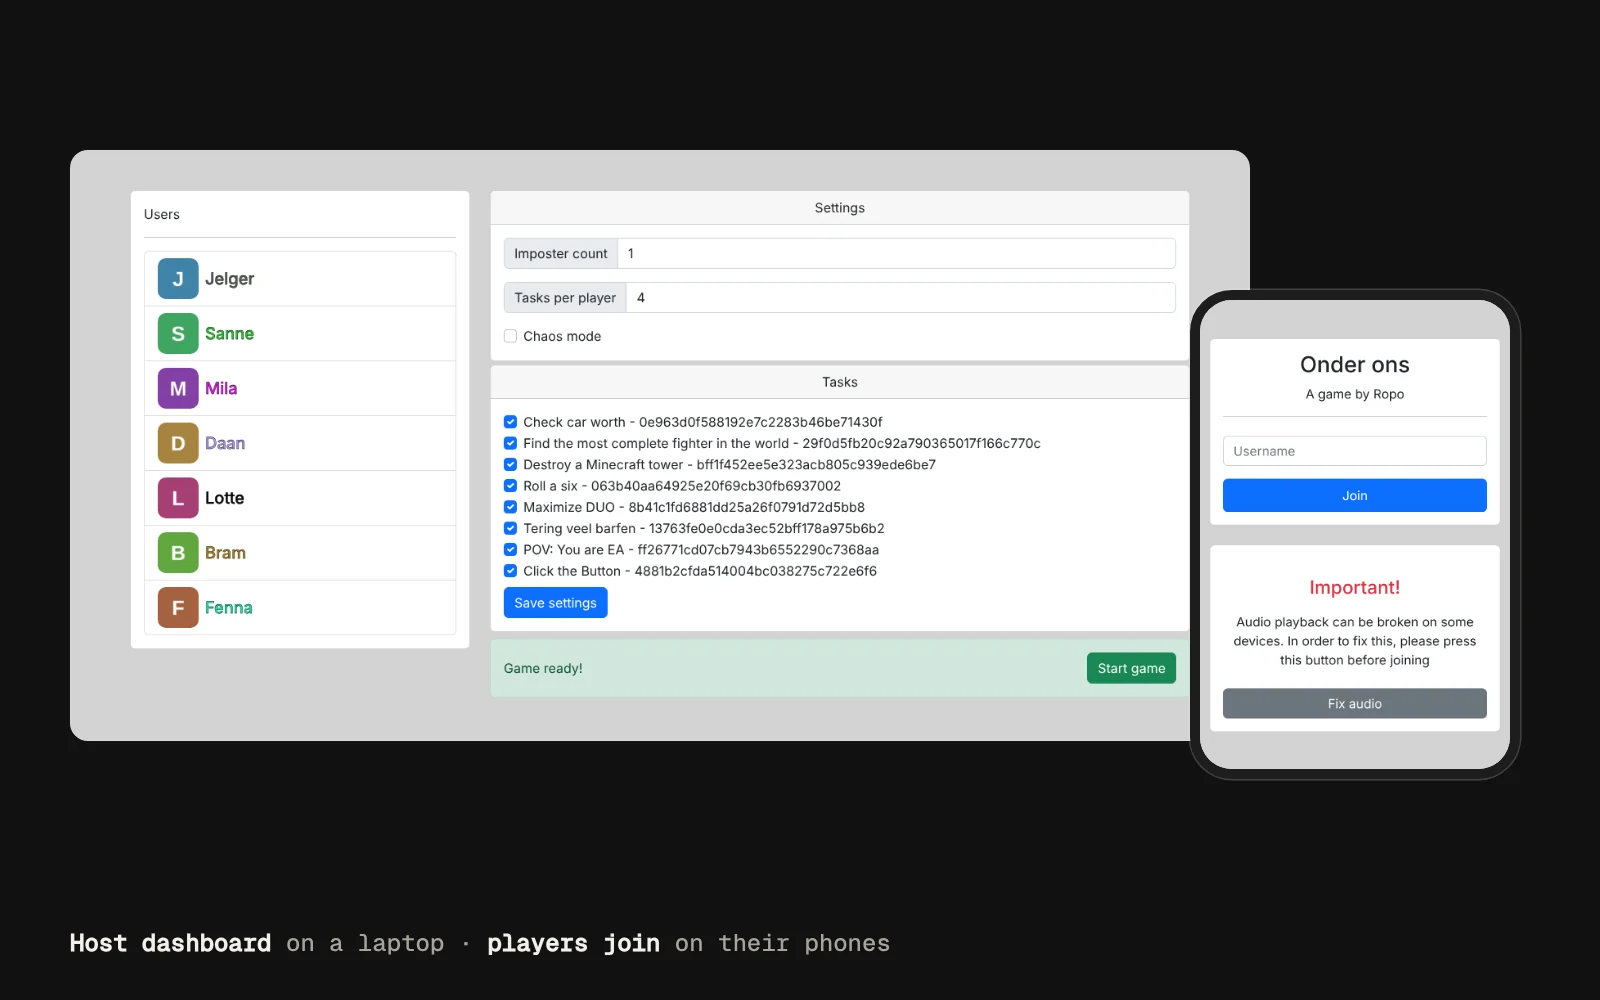Click the Onder ons title on phone
The height and width of the screenshot is (1000, 1600).
(1354, 365)
